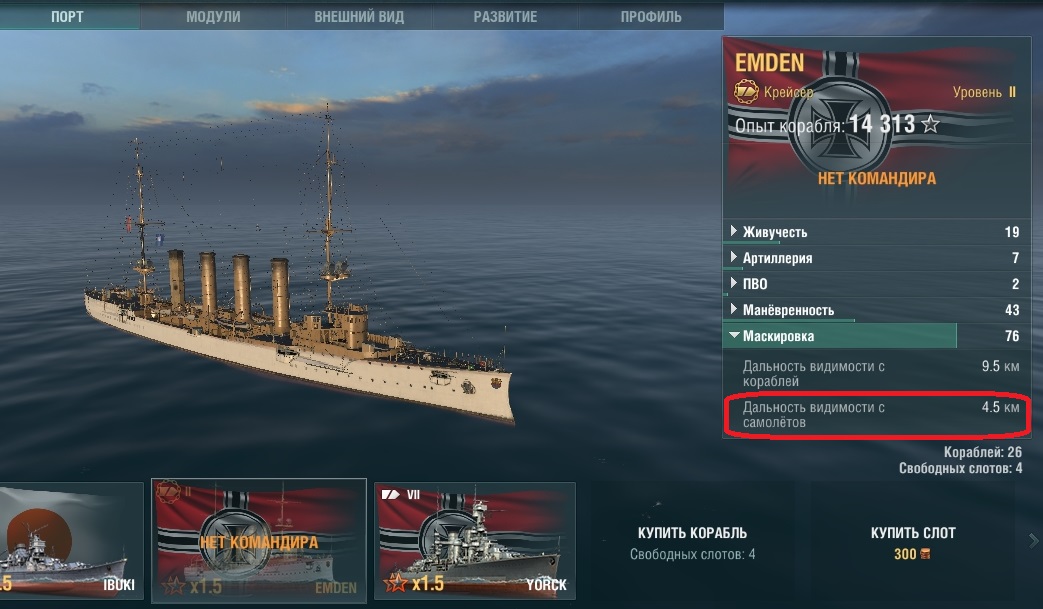Click the star icon next to ship experience

tap(931, 124)
